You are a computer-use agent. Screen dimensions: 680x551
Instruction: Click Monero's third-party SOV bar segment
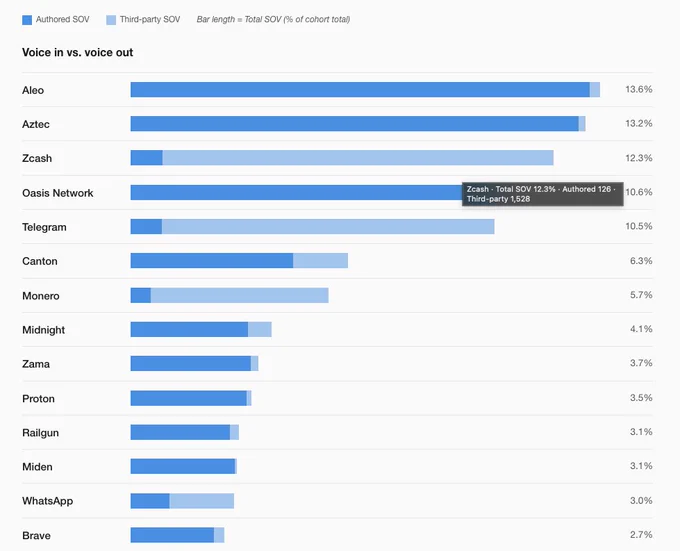[239, 295]
